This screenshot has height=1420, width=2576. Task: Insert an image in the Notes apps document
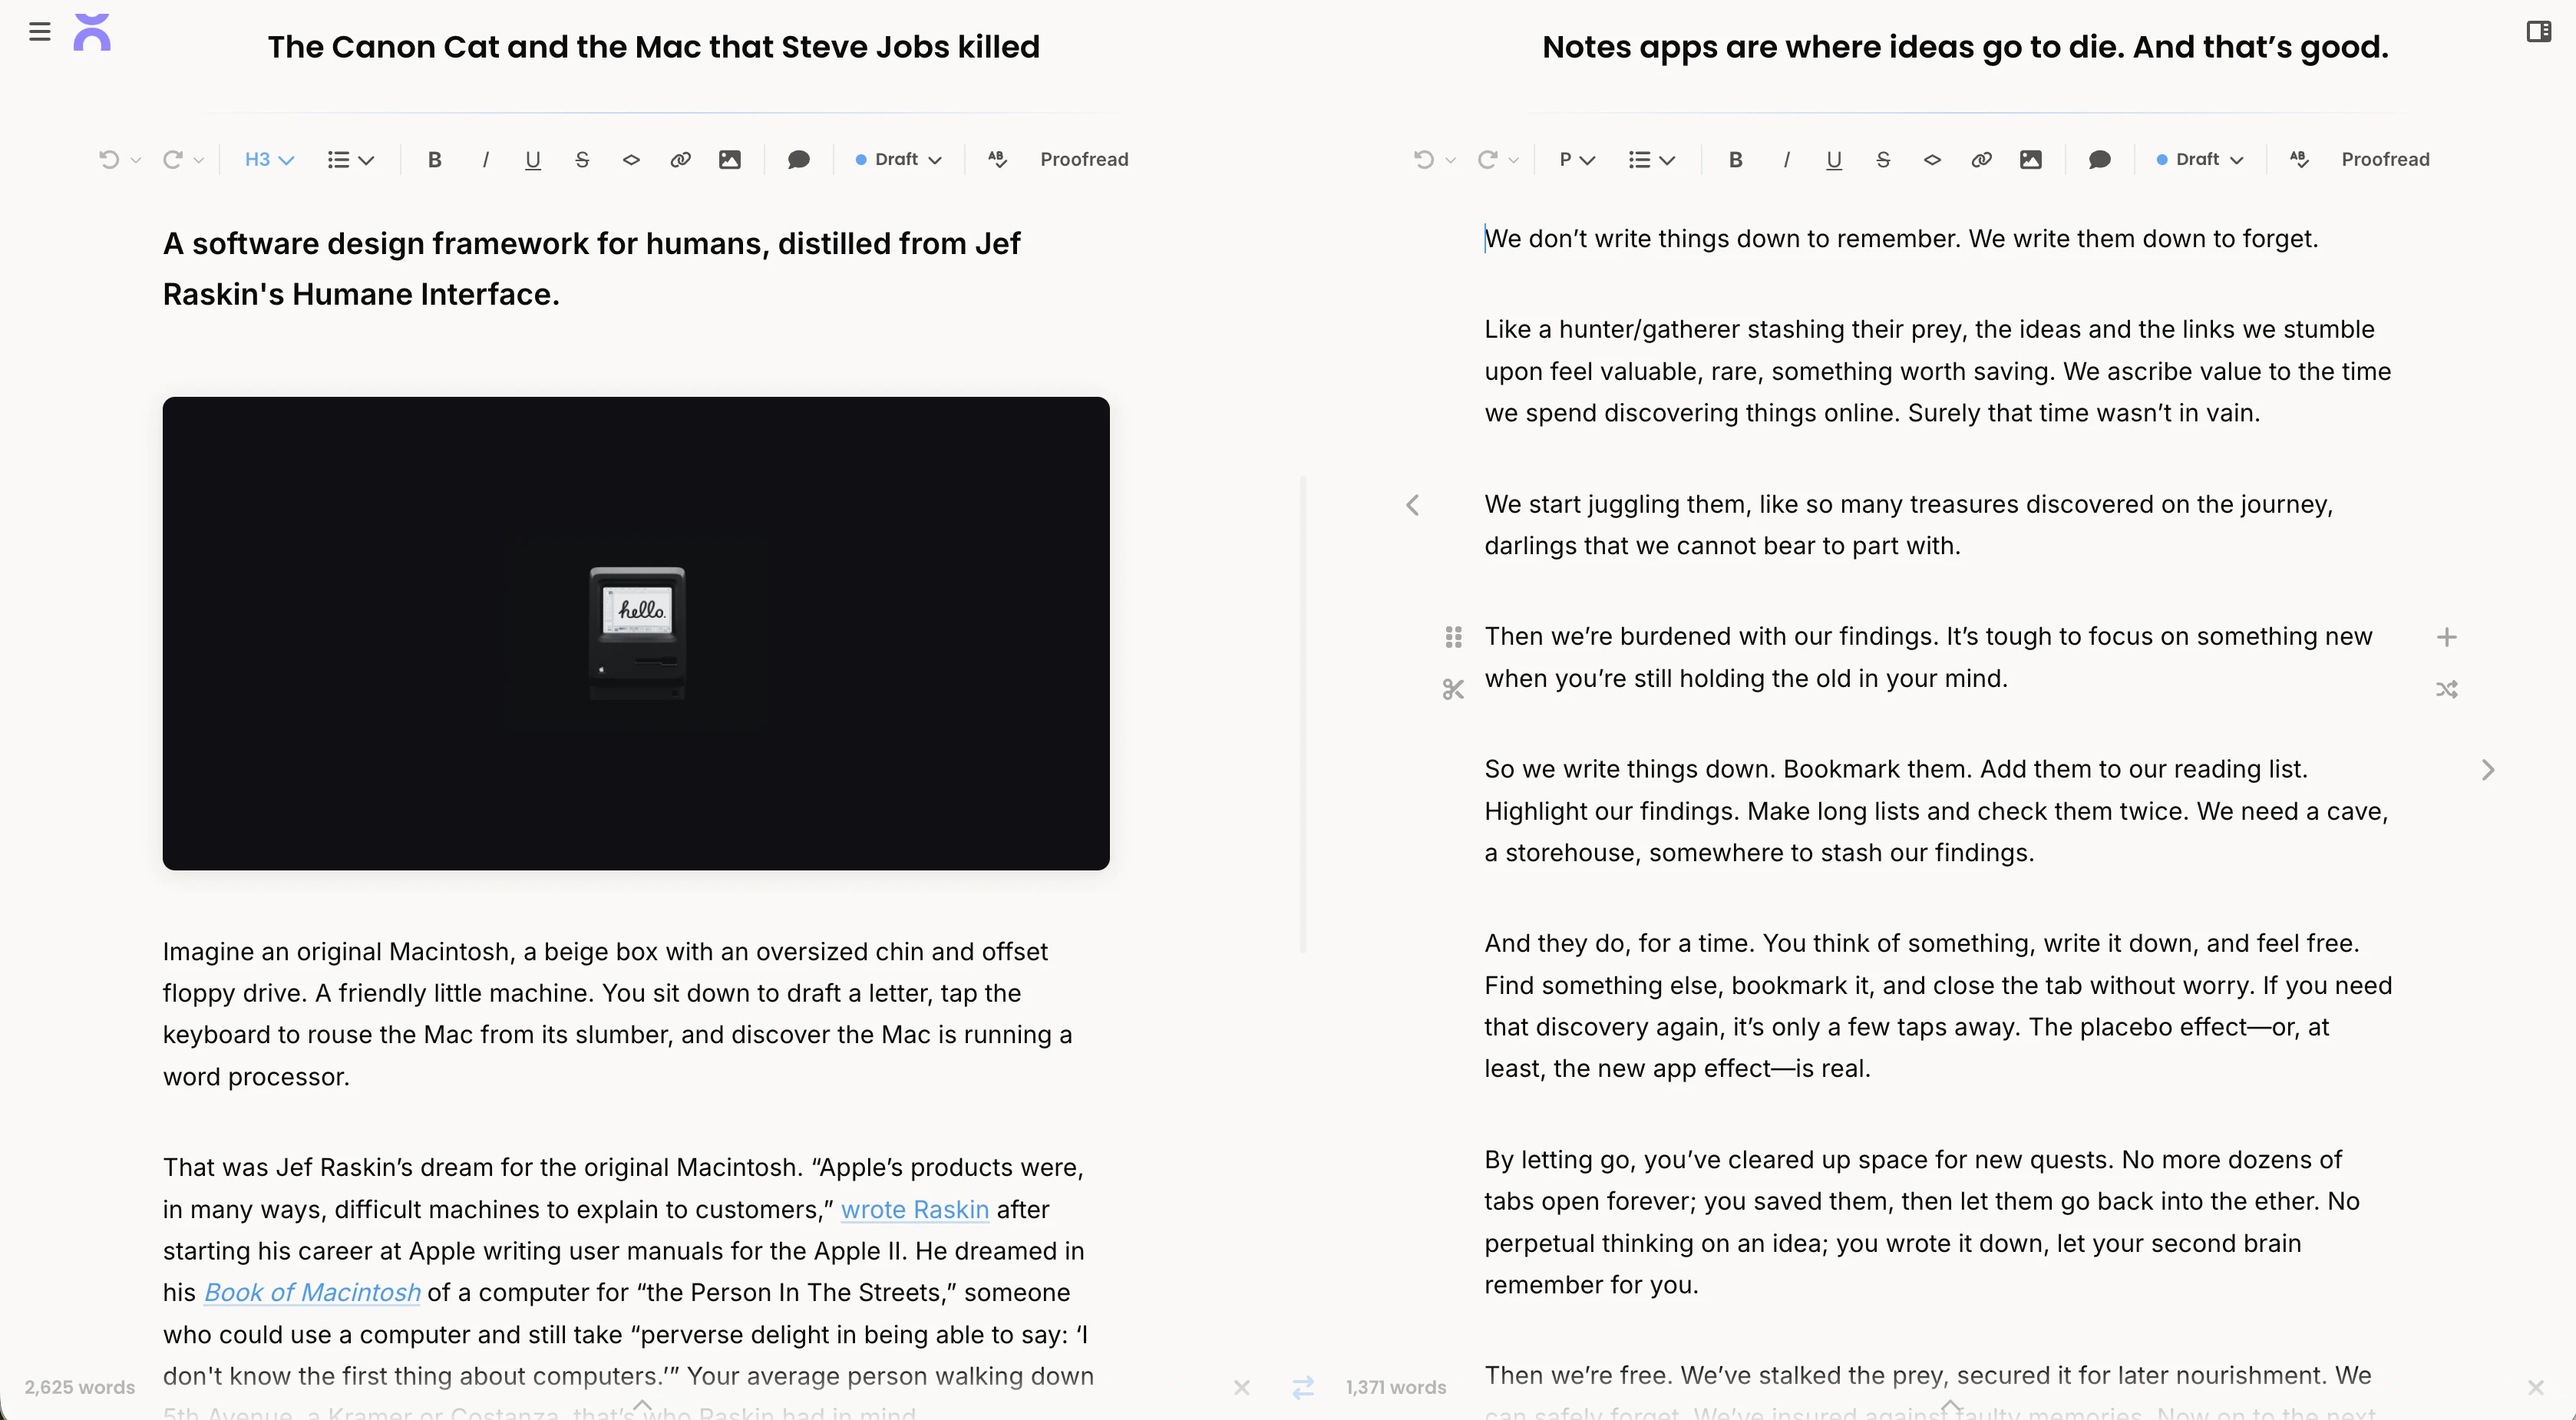coord(2031,160)
